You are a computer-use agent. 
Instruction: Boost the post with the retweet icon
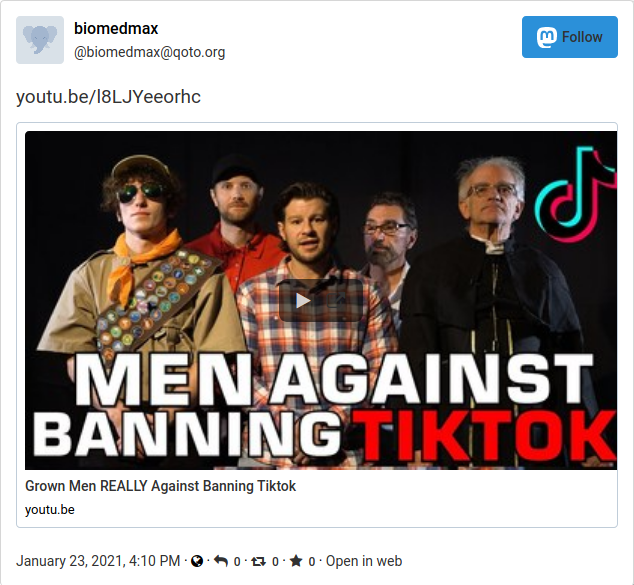click(x=258, y=561)
